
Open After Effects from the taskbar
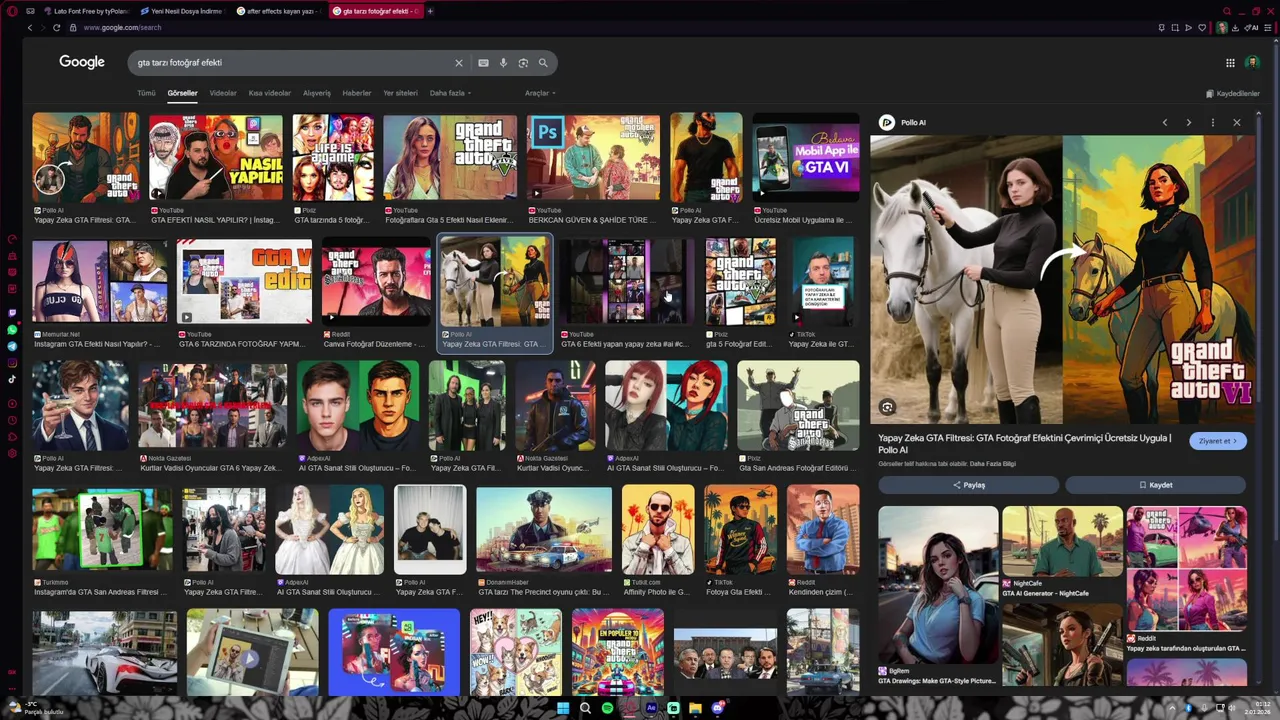pyautogui.click(x=651, y=708)
